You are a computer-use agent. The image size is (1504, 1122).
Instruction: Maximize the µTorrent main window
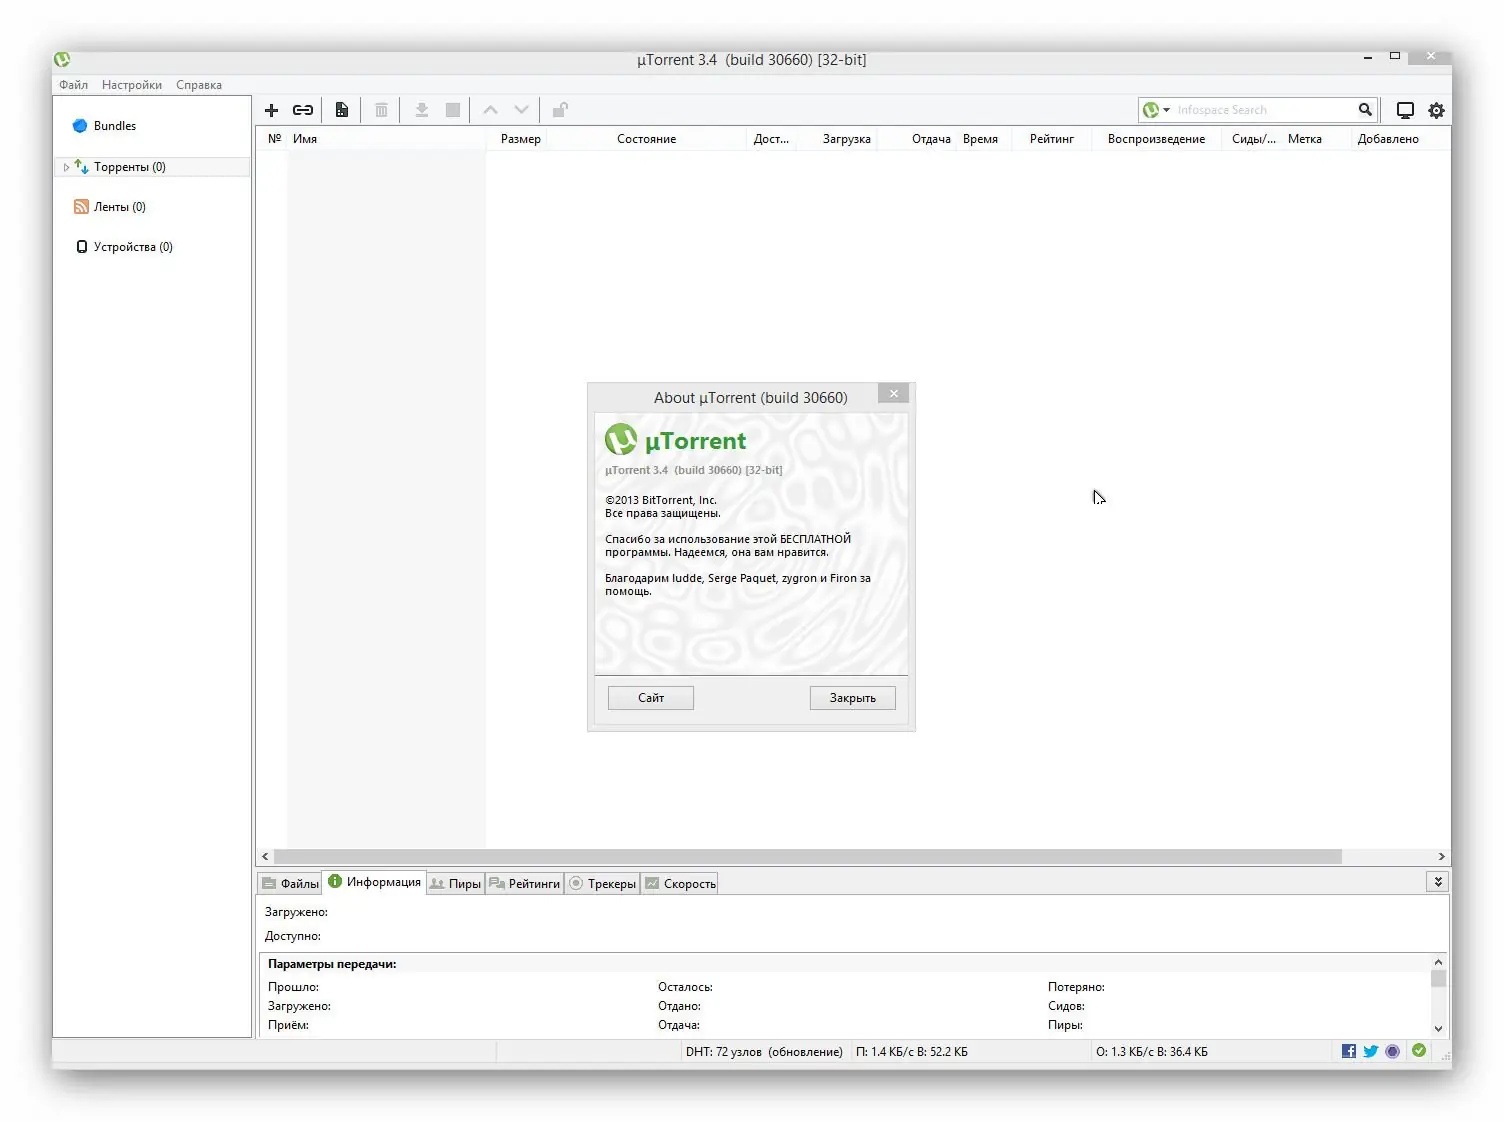point(1395,57)
